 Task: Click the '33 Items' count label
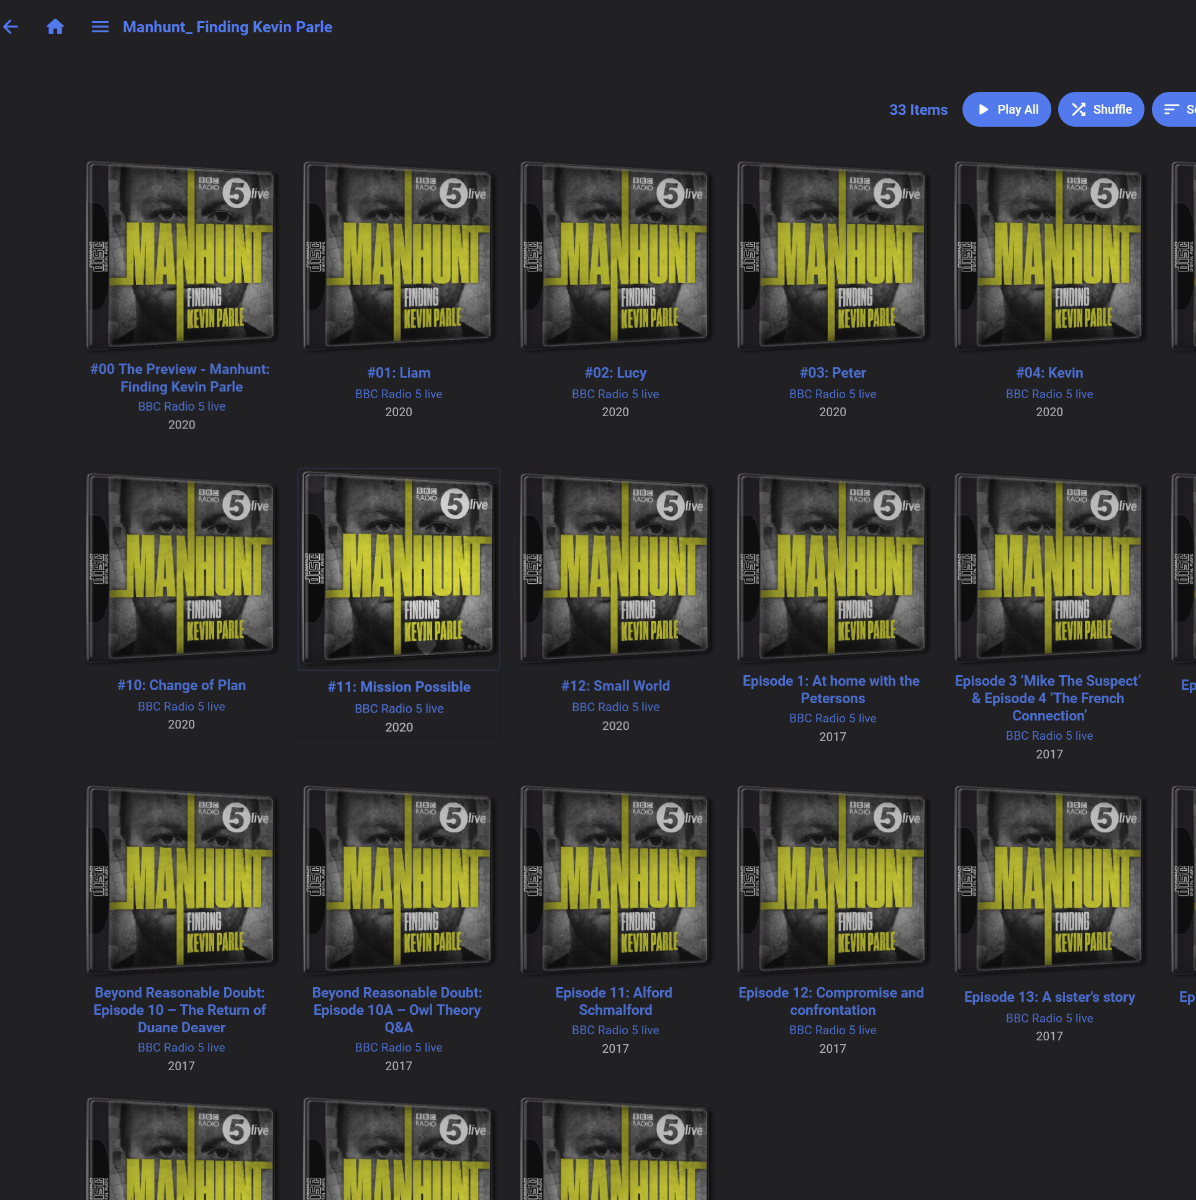(x=918, y=110)
